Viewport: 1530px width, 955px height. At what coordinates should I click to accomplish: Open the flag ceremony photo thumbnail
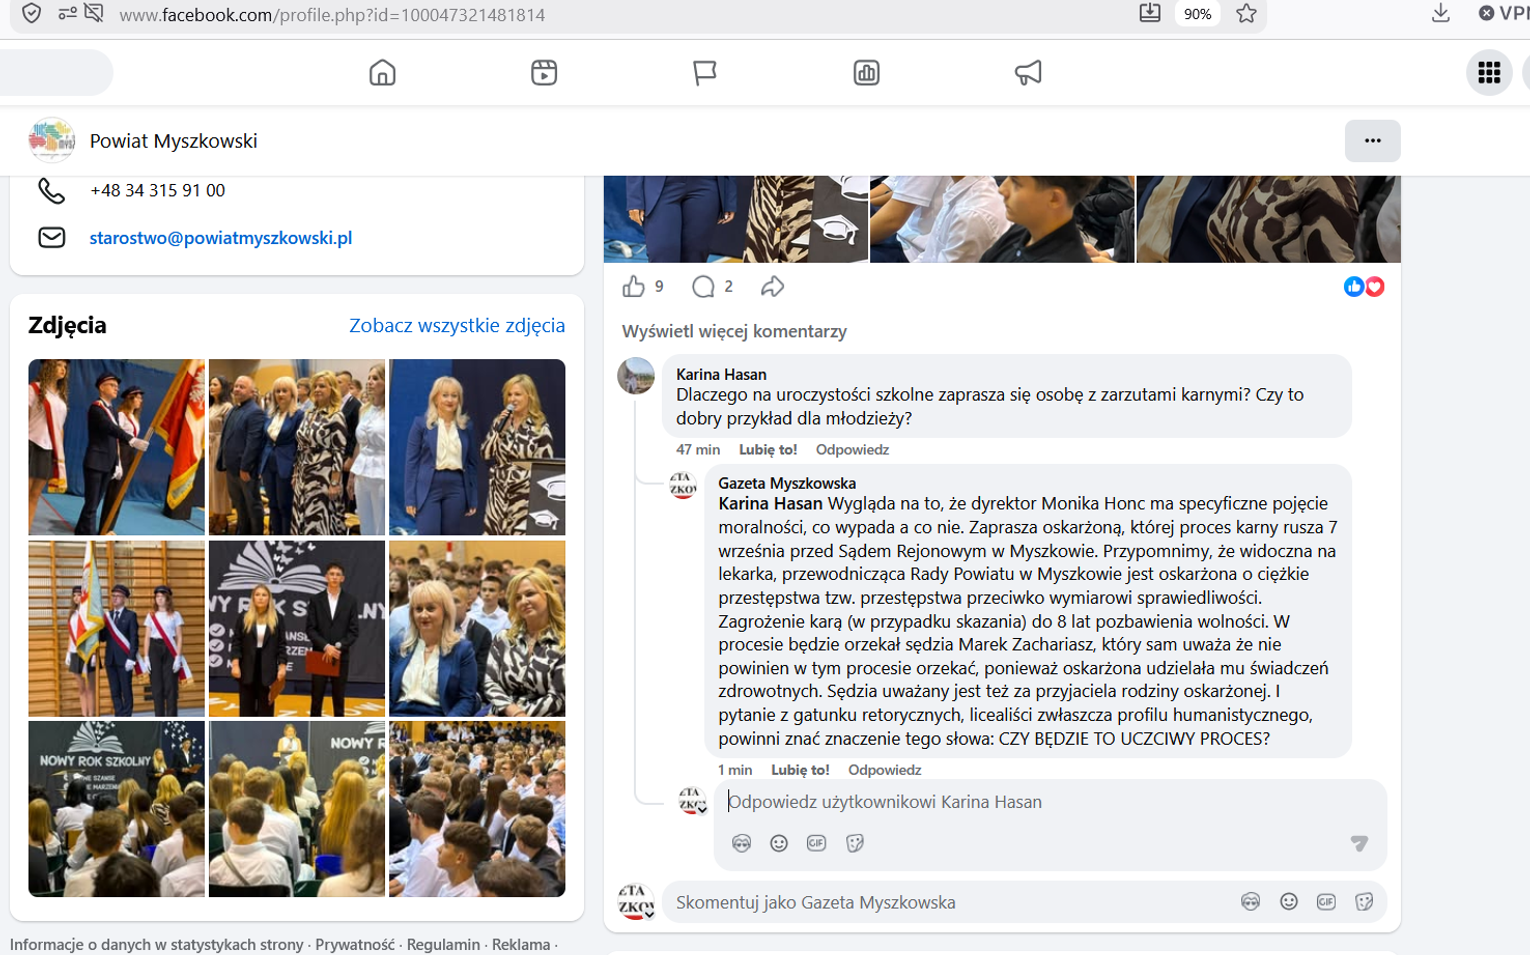tap(117, 447)
